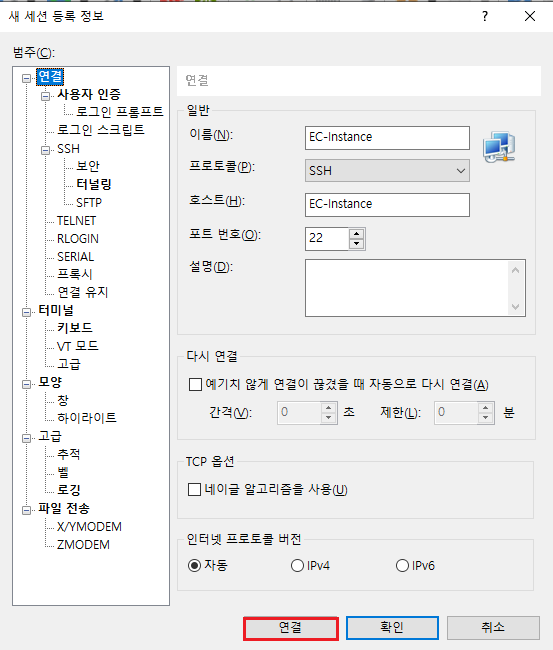Viewport: 553px width, 650px height.
Task: Open 로그인 프롬프트 settings
Action: [120, 112]
